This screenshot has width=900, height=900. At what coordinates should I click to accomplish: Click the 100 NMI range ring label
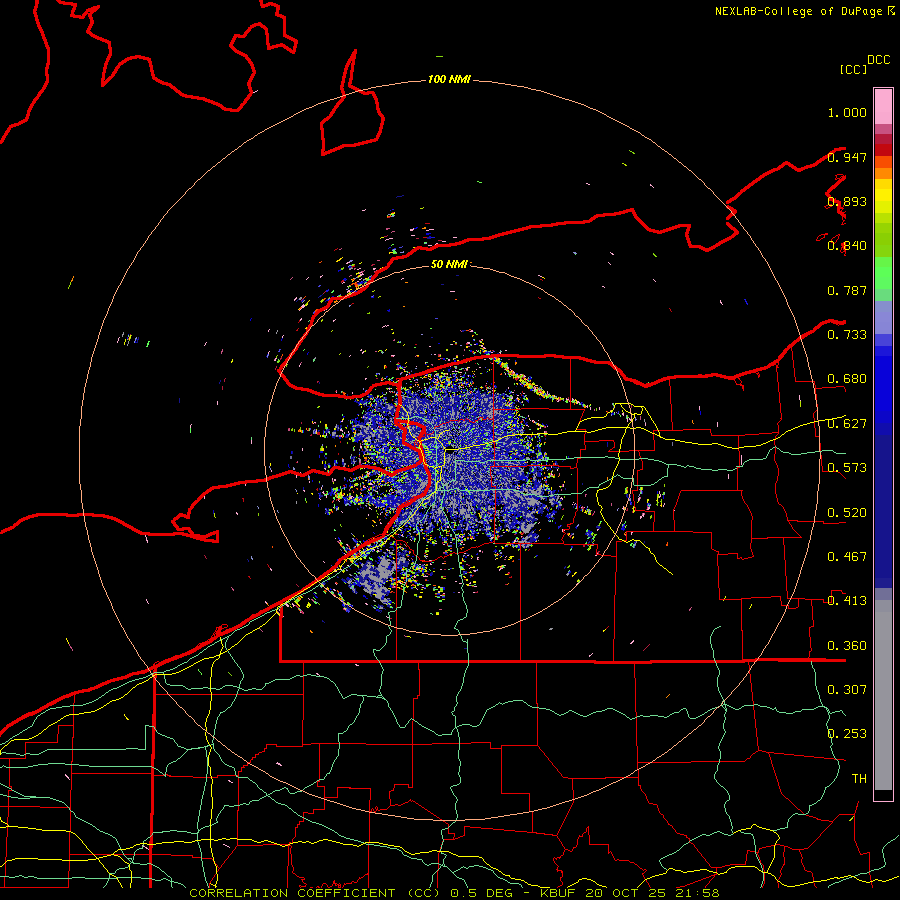[449, 79]
